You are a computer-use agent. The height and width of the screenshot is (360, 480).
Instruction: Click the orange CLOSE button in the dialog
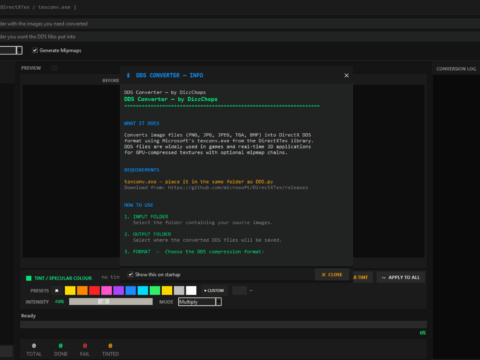(332, 275)
